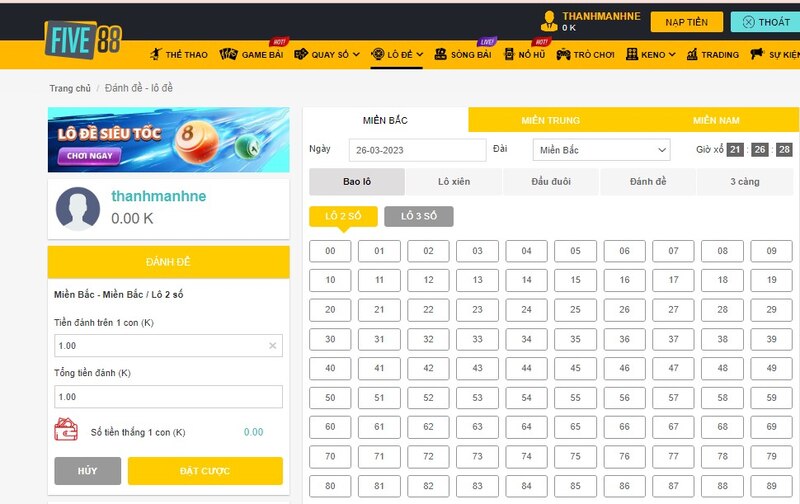Go to Sòng Bài live casino
Screen dimensions: 800x504
(x=464, y=55)
